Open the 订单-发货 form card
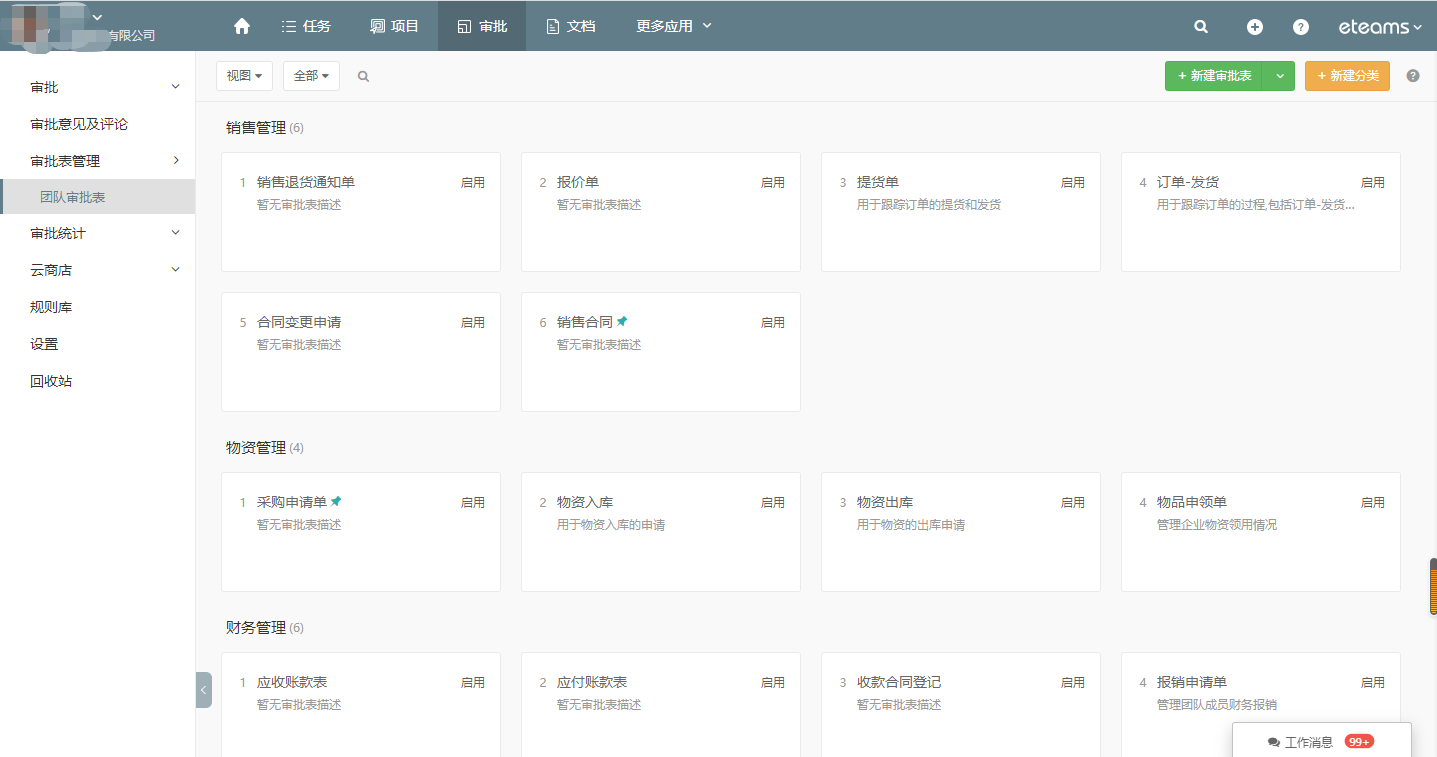The height and width of the screenshot is (757, 1437). tap(1261, 212)
